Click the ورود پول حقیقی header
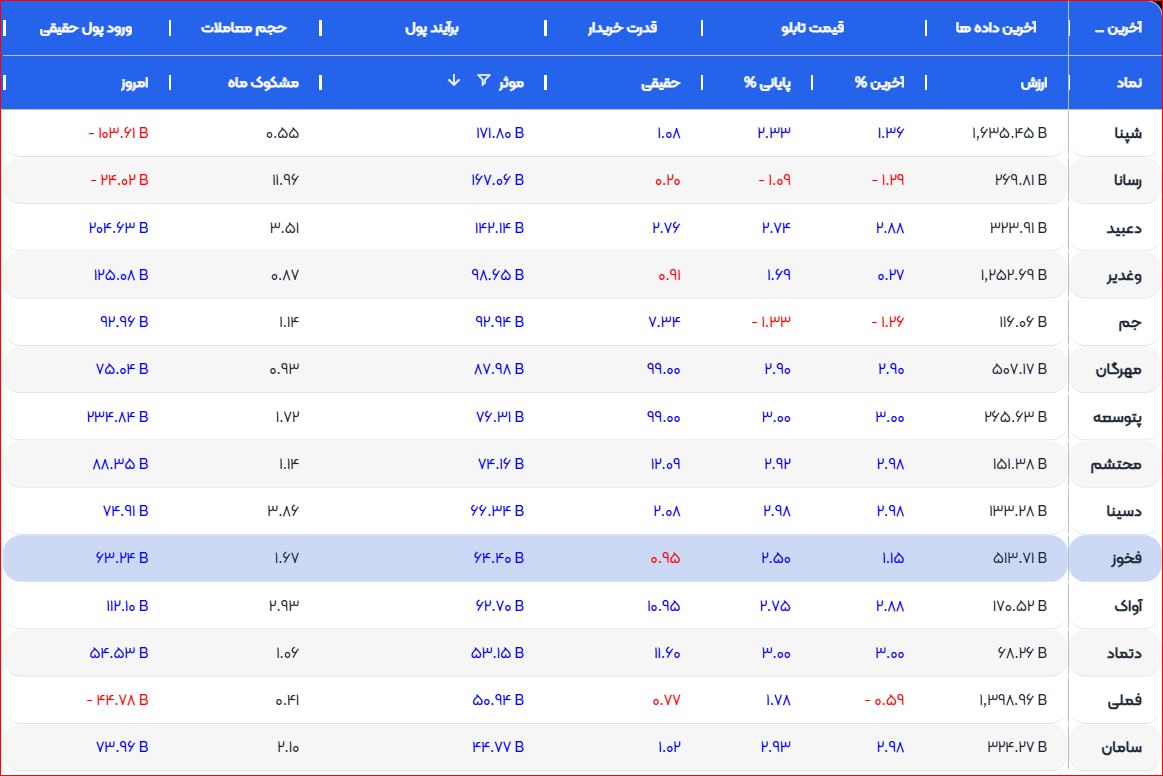The image size is (1163, 776). pyautogui.click(x=86, y=28)
